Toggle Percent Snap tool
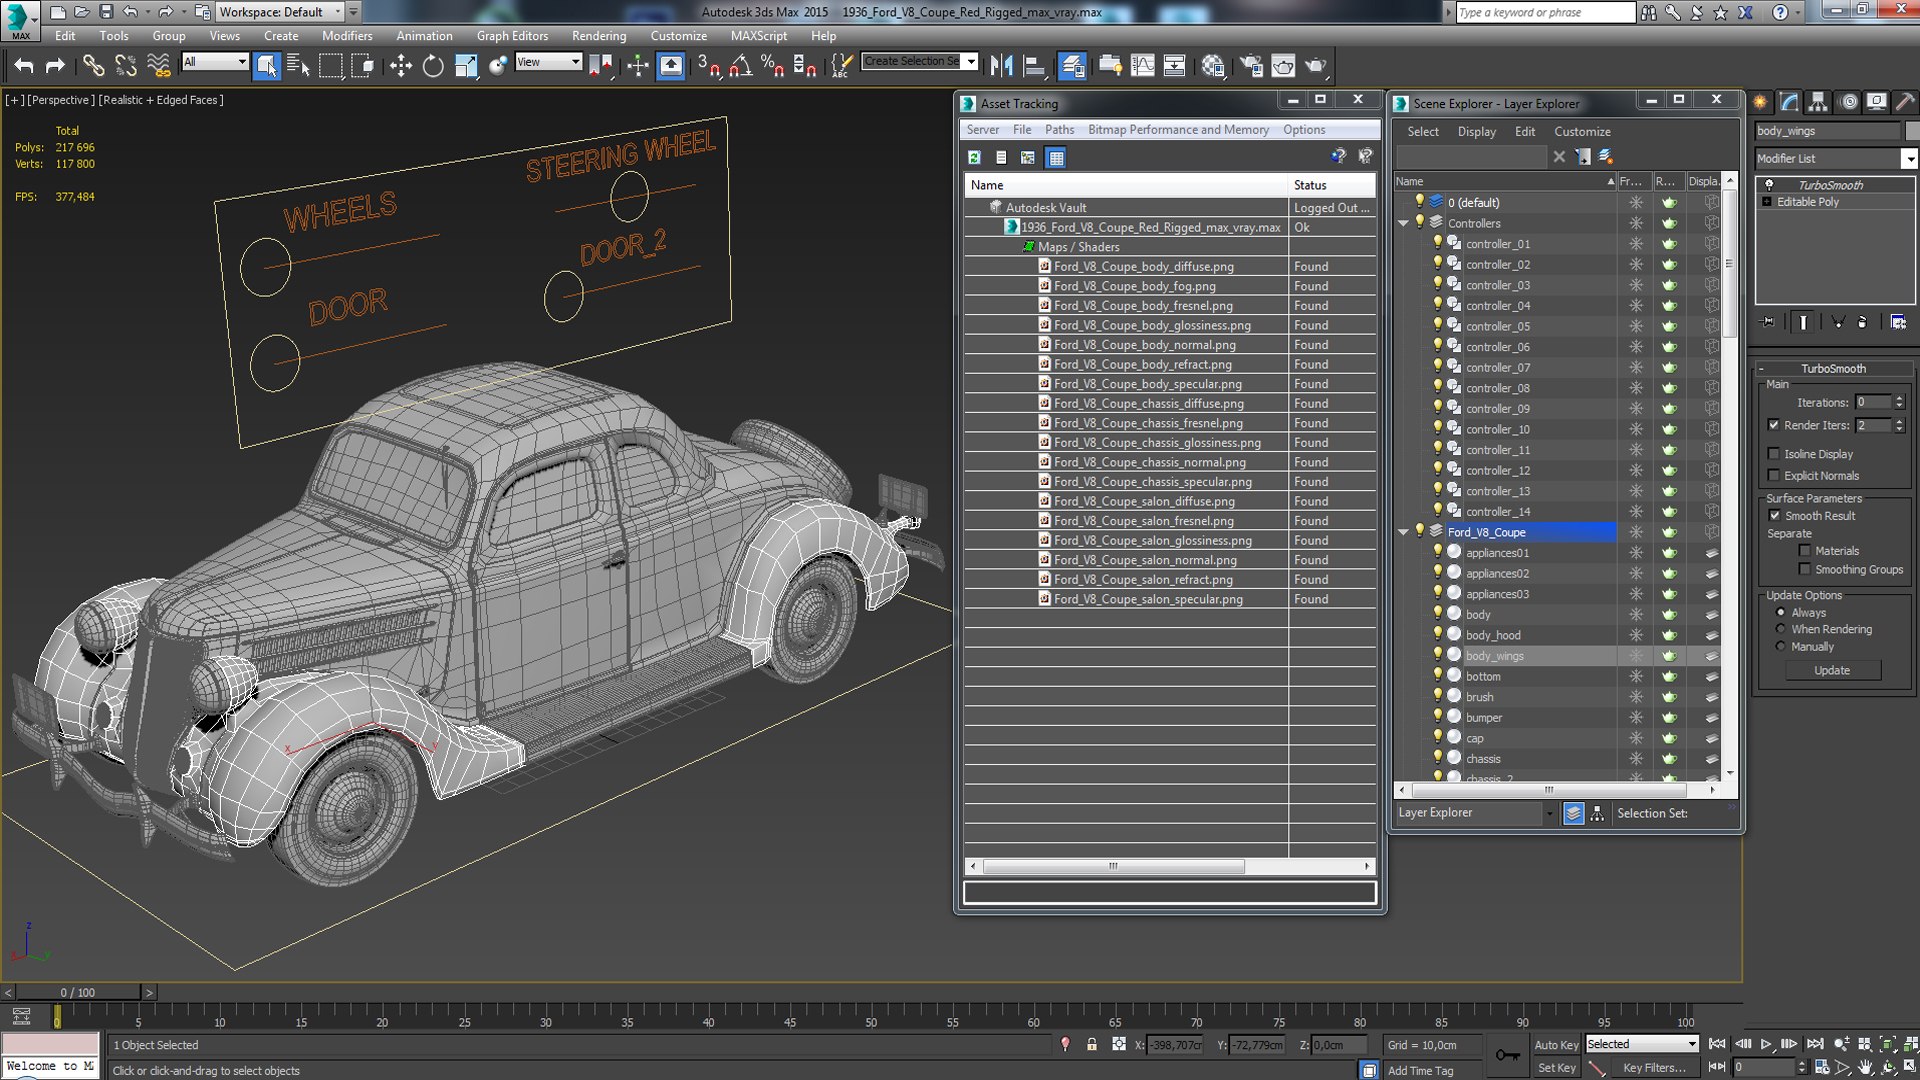This screenshot has width=1920, height=1080. [772, 66]
